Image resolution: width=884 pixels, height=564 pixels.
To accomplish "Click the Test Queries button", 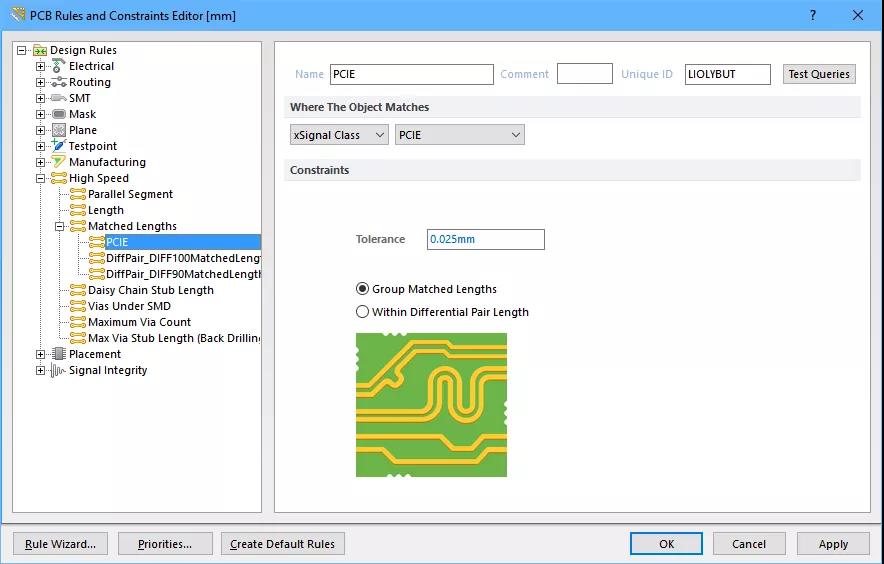I will coord(819,74).
